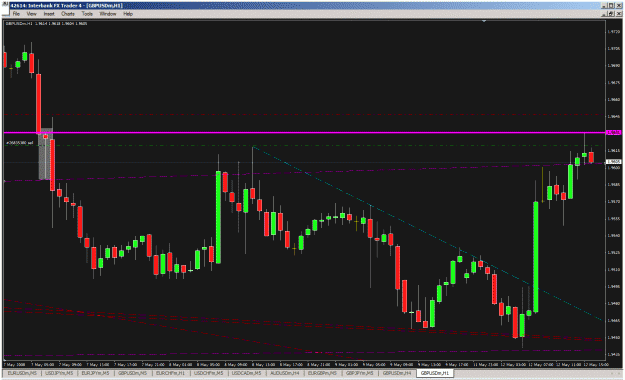Select the gray rectangle object near sell order

click(45, 154)
